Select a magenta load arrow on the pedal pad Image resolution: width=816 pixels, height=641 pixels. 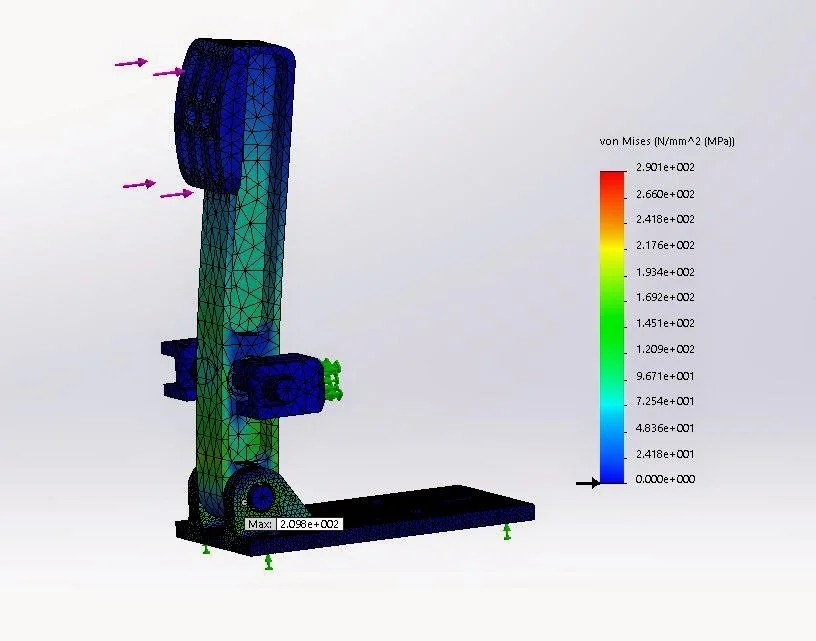130,63
